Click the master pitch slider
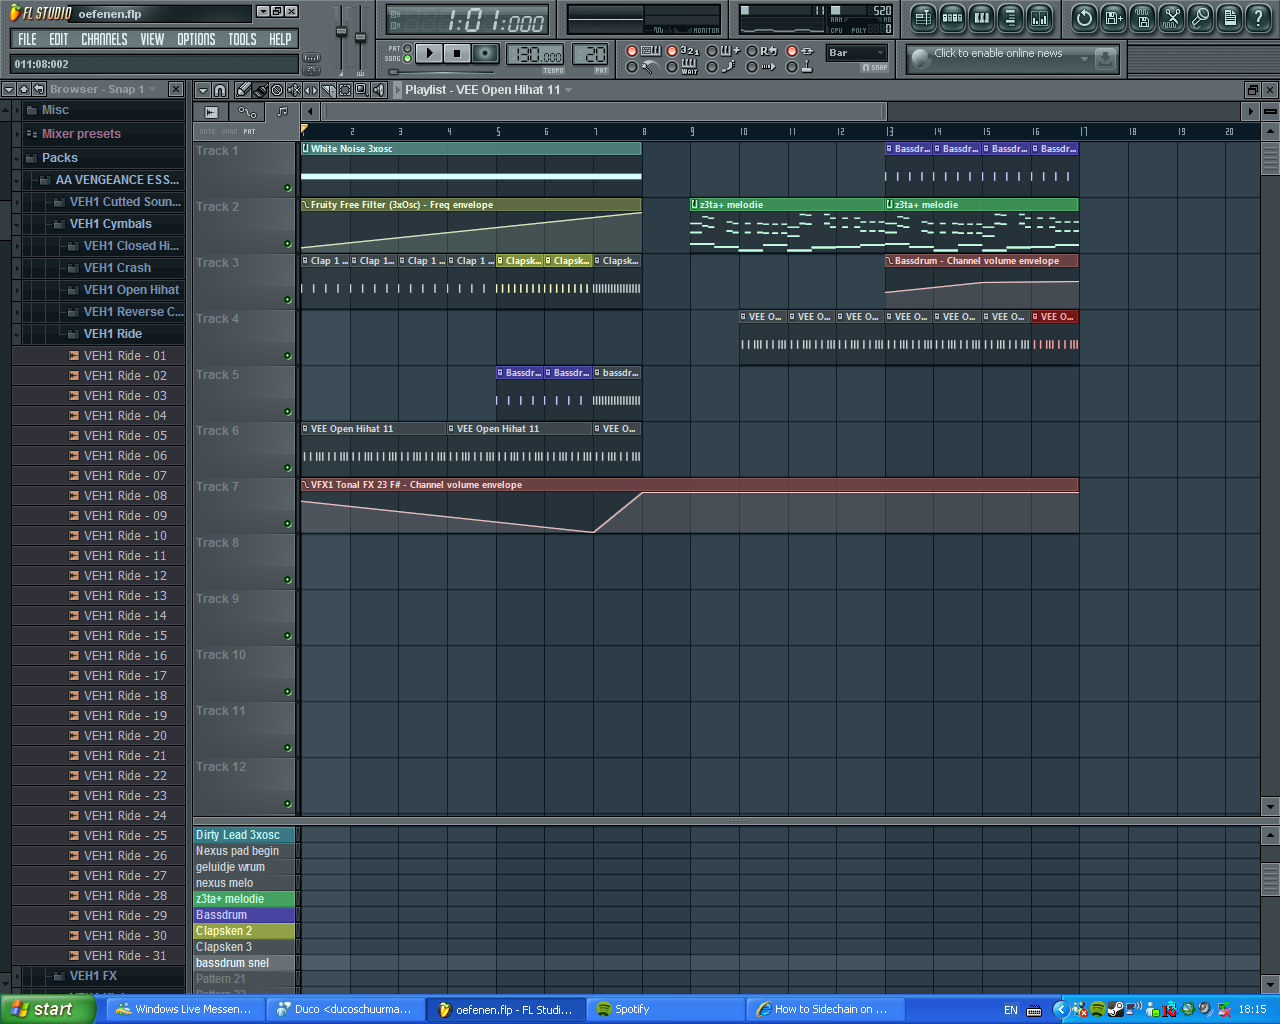The image size is (1280, 1024). click(x=360, y=38)
